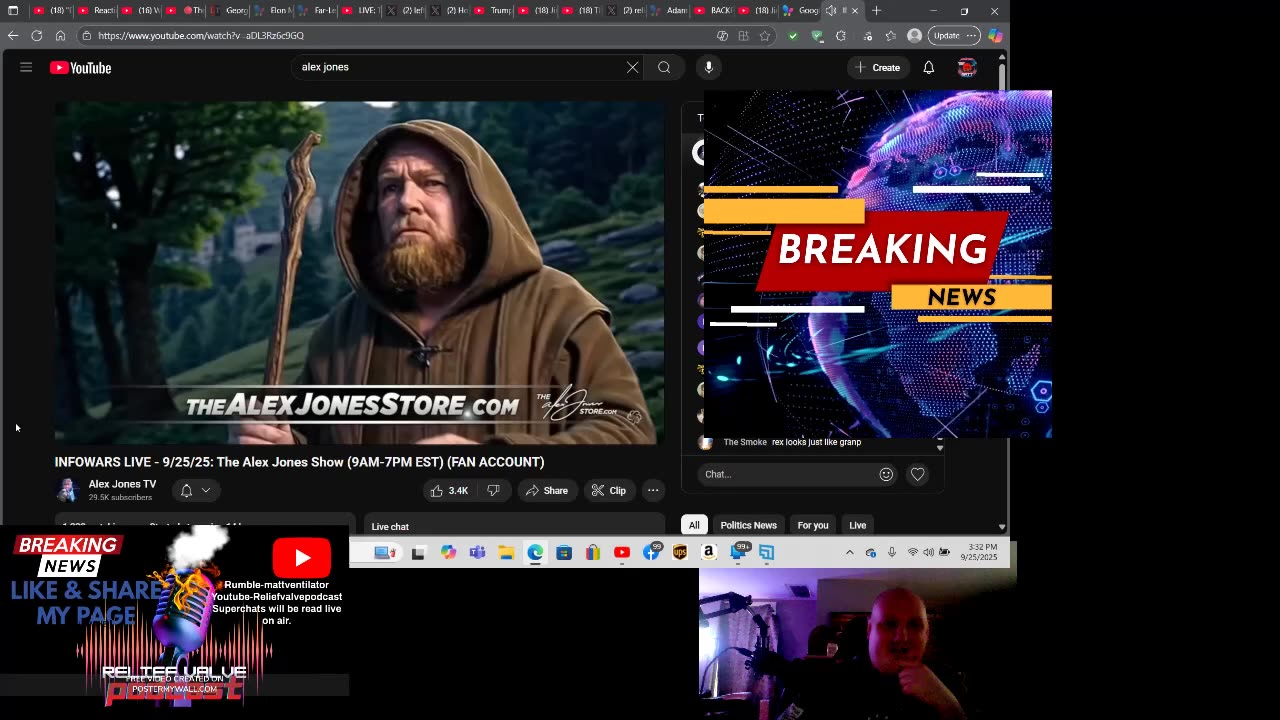The image size is (1280, 720).
Task: Show hidden system tray icons chevron
Action: pyautogui.click(x=850, y=552)
